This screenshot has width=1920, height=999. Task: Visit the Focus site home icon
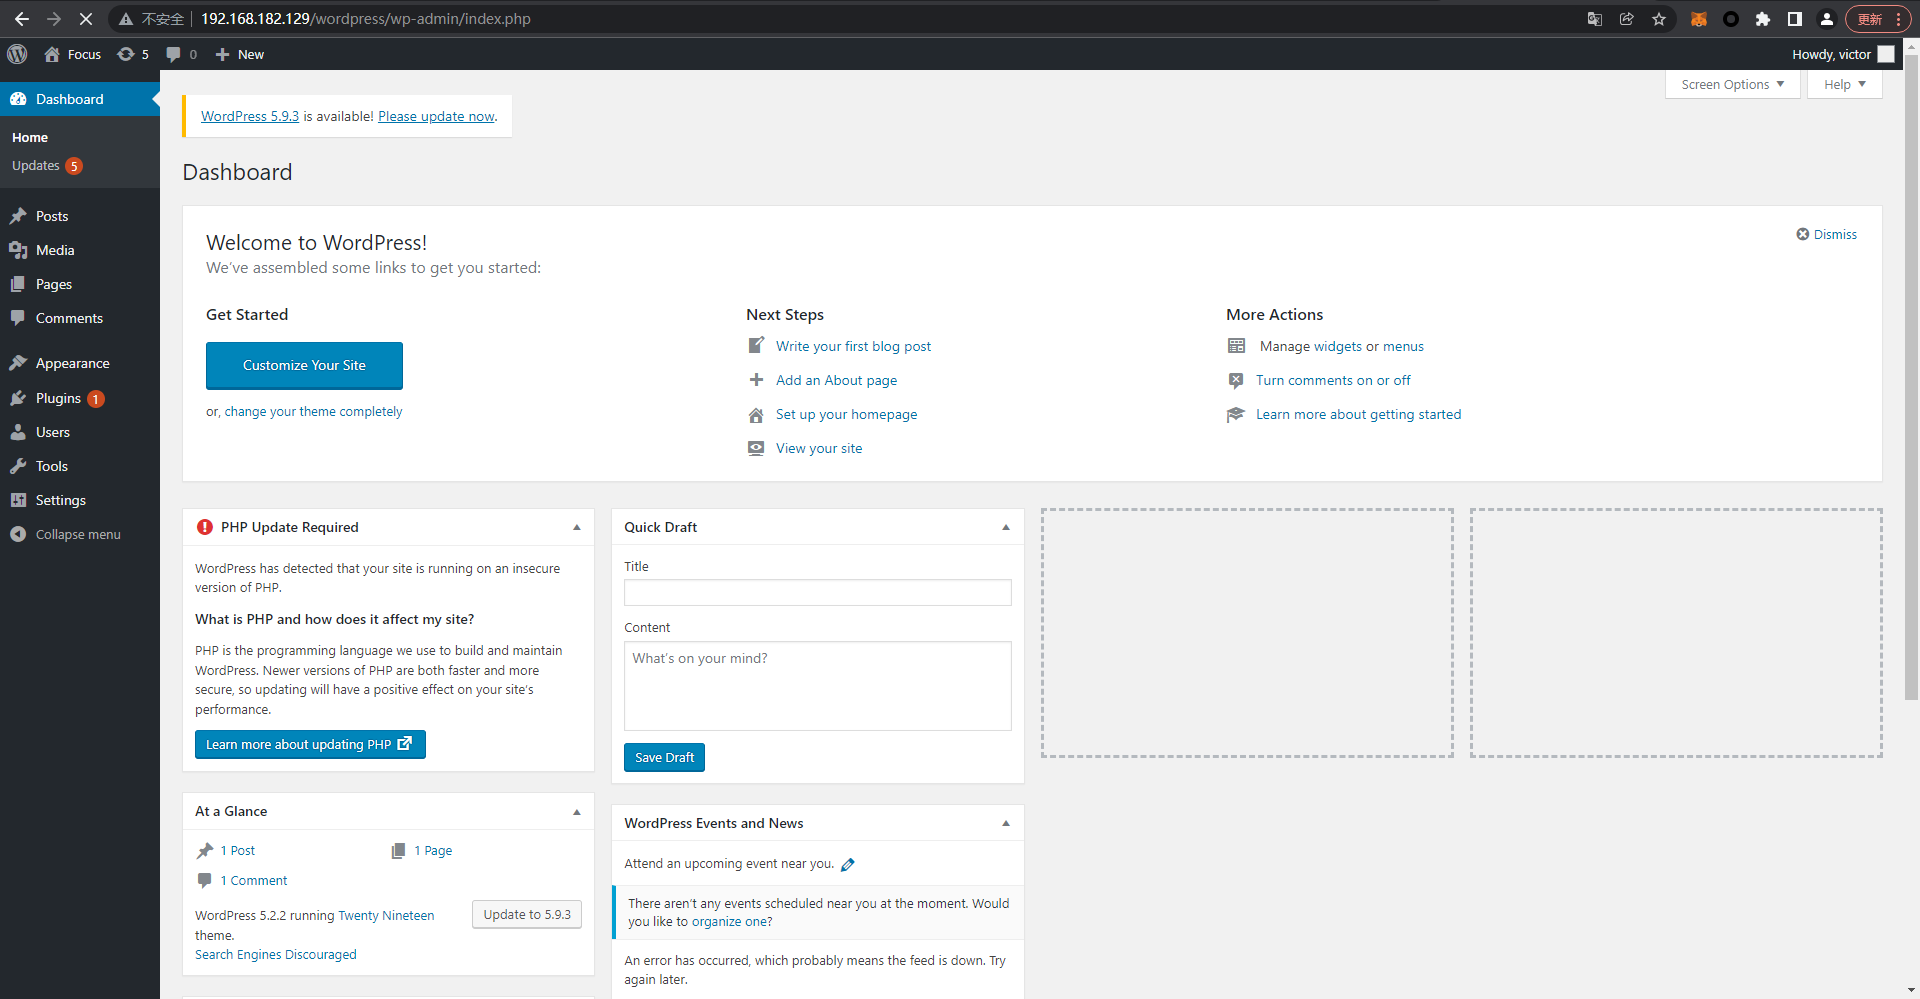[52, 54]
